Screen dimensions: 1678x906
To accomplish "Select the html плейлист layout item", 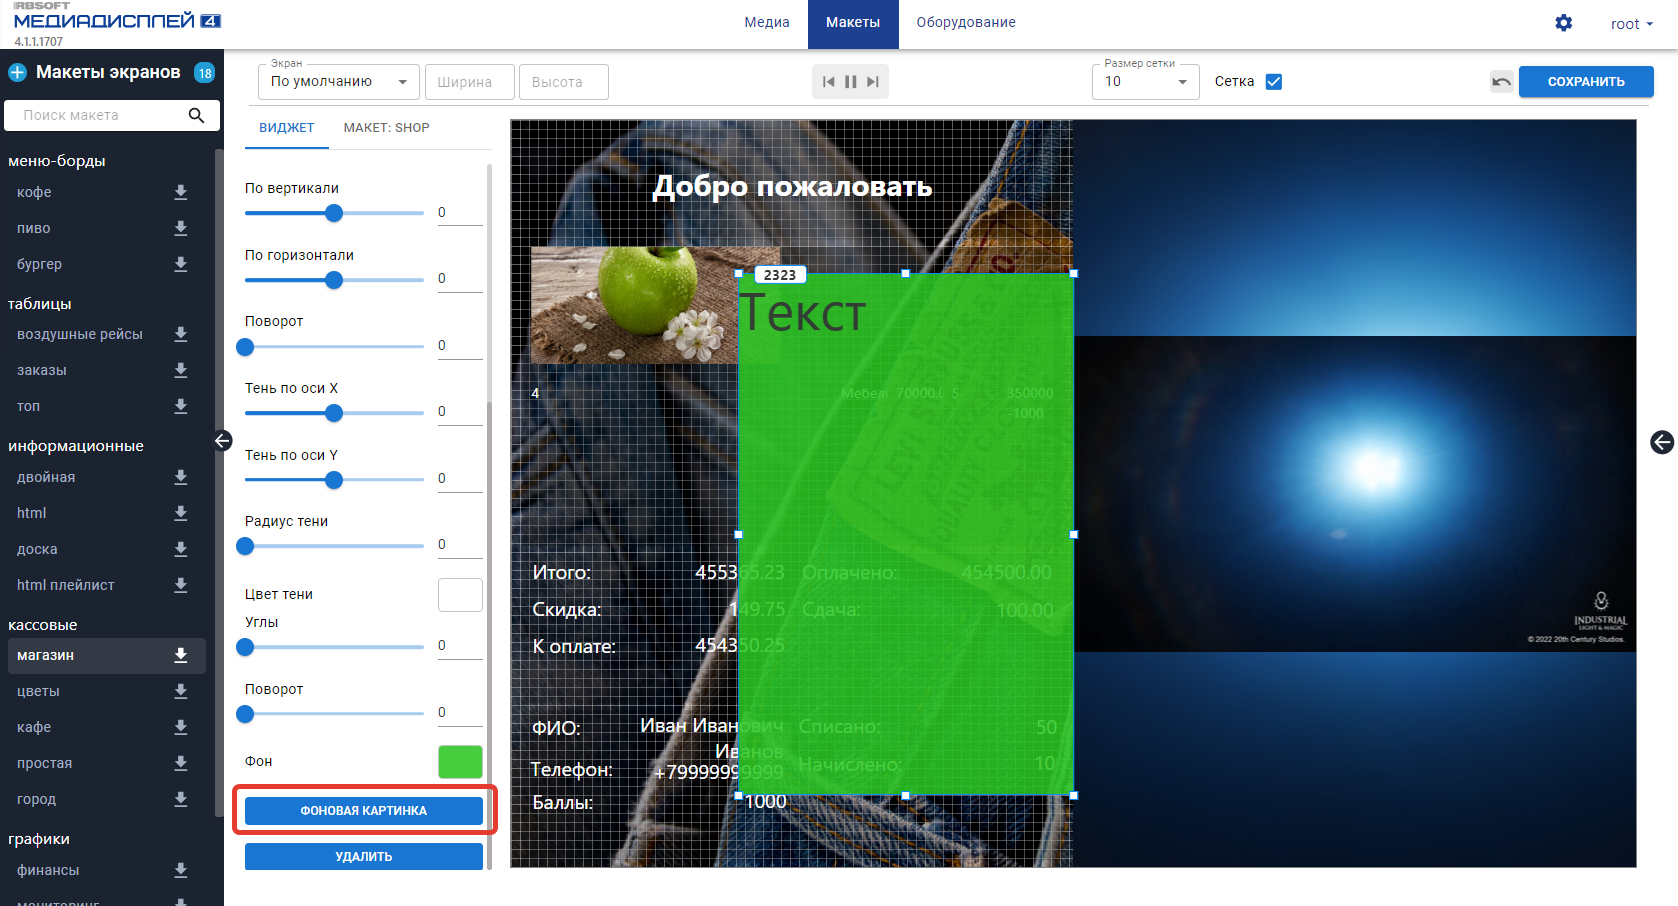I will click(66, 585).
